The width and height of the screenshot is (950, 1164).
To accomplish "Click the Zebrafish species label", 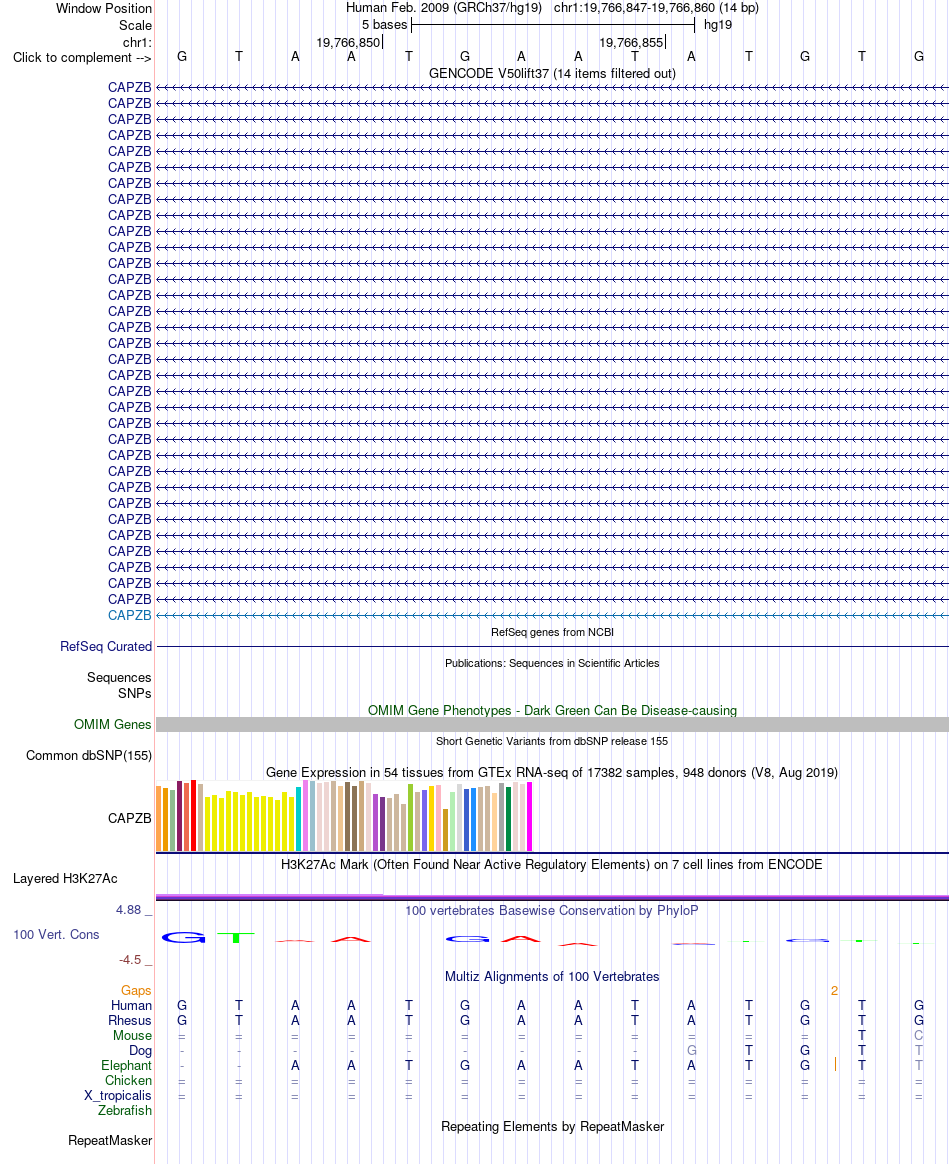I will point(125,1111).
